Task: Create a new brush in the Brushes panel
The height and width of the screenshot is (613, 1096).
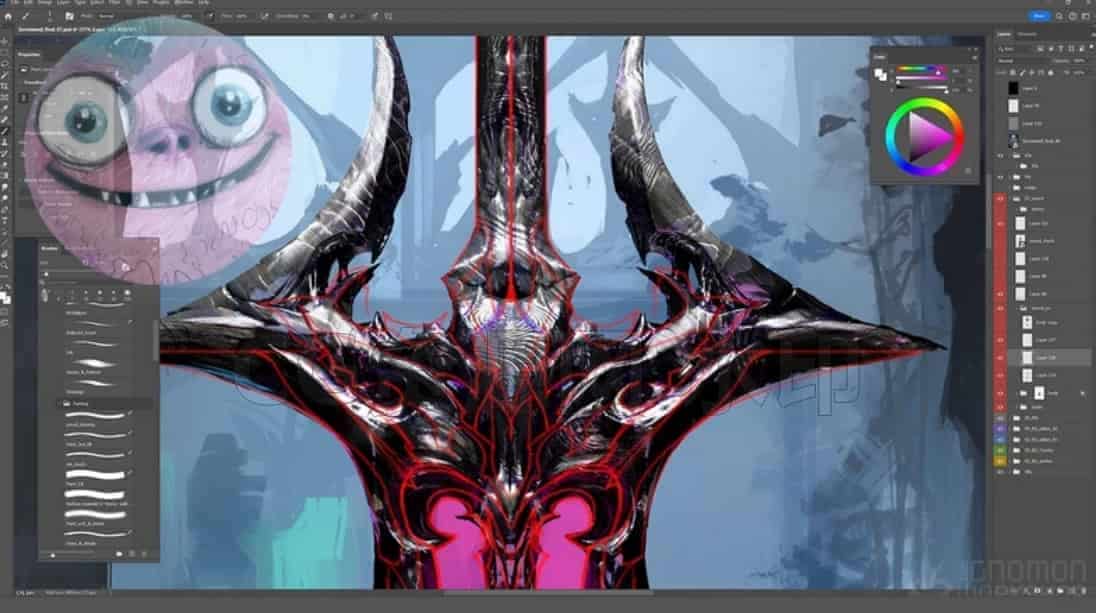Action: [x=132, y=554]
